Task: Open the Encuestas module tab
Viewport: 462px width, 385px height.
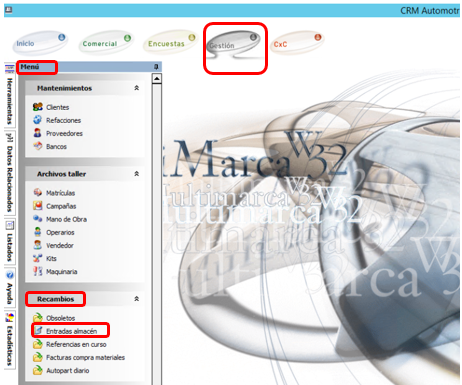Action: tap(170, 43)
